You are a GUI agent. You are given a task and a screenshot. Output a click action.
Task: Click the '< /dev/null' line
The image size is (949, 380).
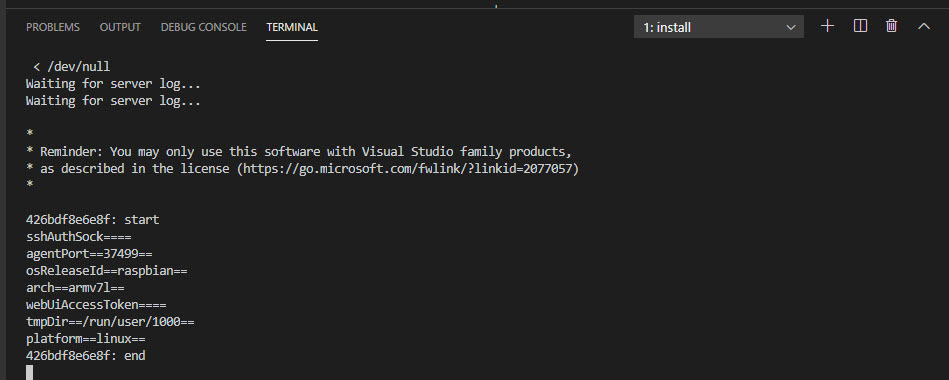[72, 67]
